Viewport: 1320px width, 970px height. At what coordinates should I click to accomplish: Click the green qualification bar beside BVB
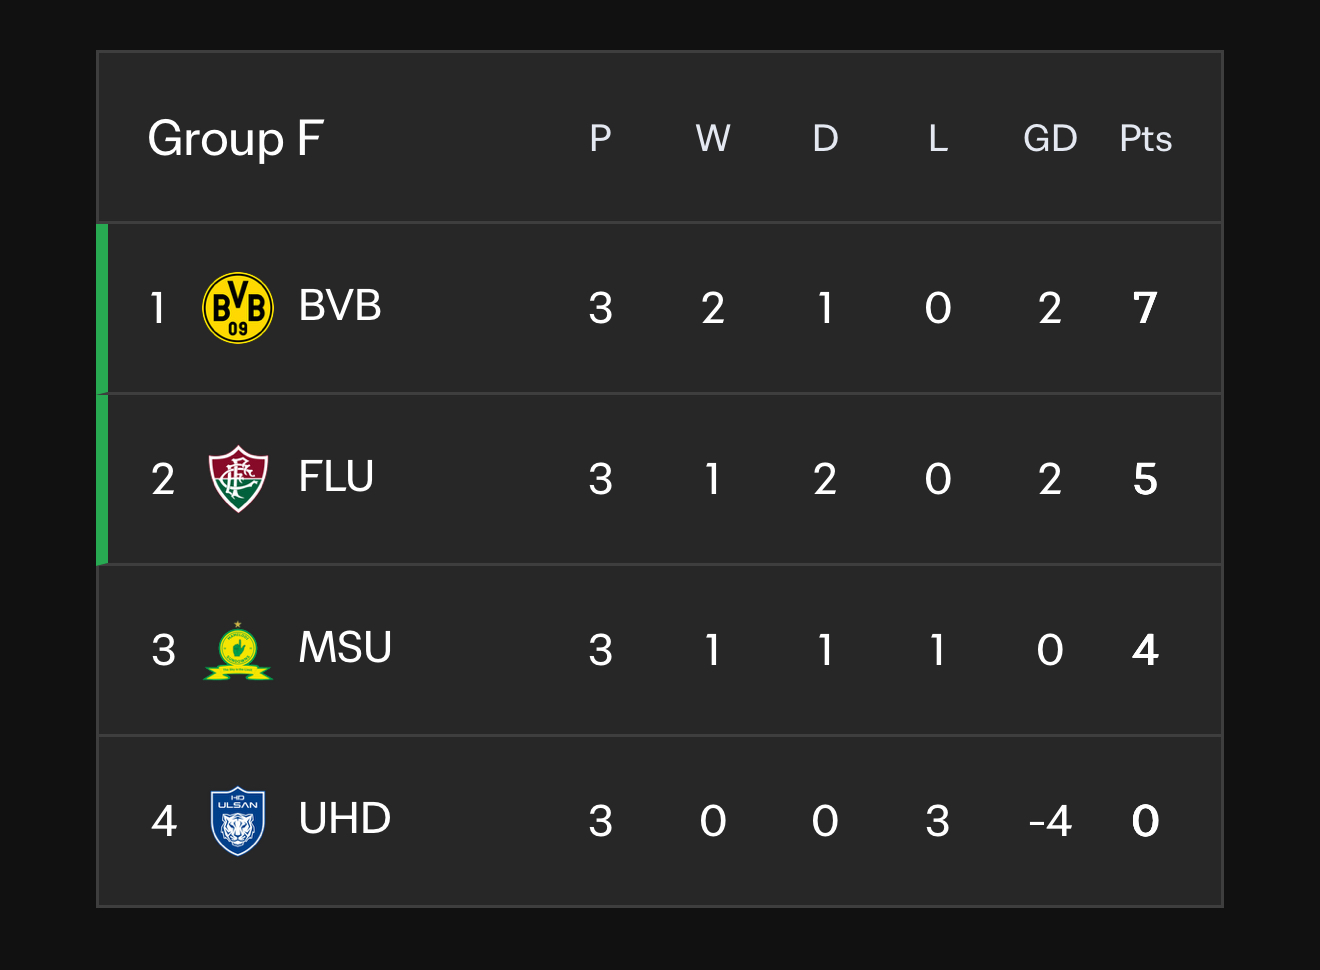coord(102,308)
